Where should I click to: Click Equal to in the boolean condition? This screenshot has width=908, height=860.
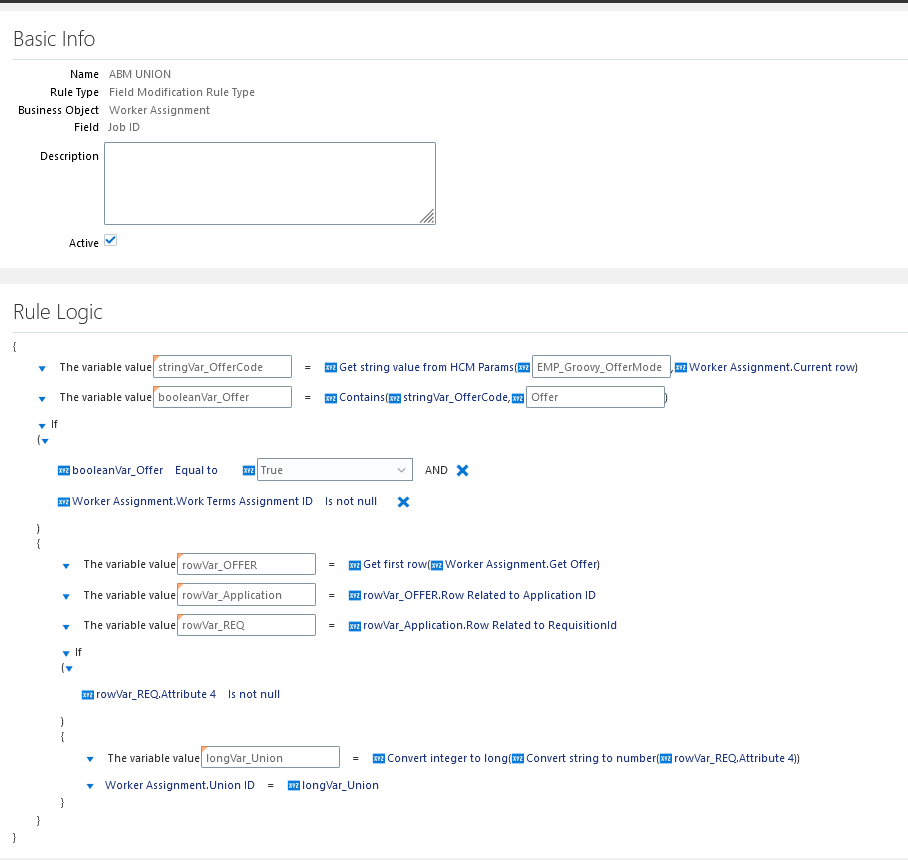(197, 470)
